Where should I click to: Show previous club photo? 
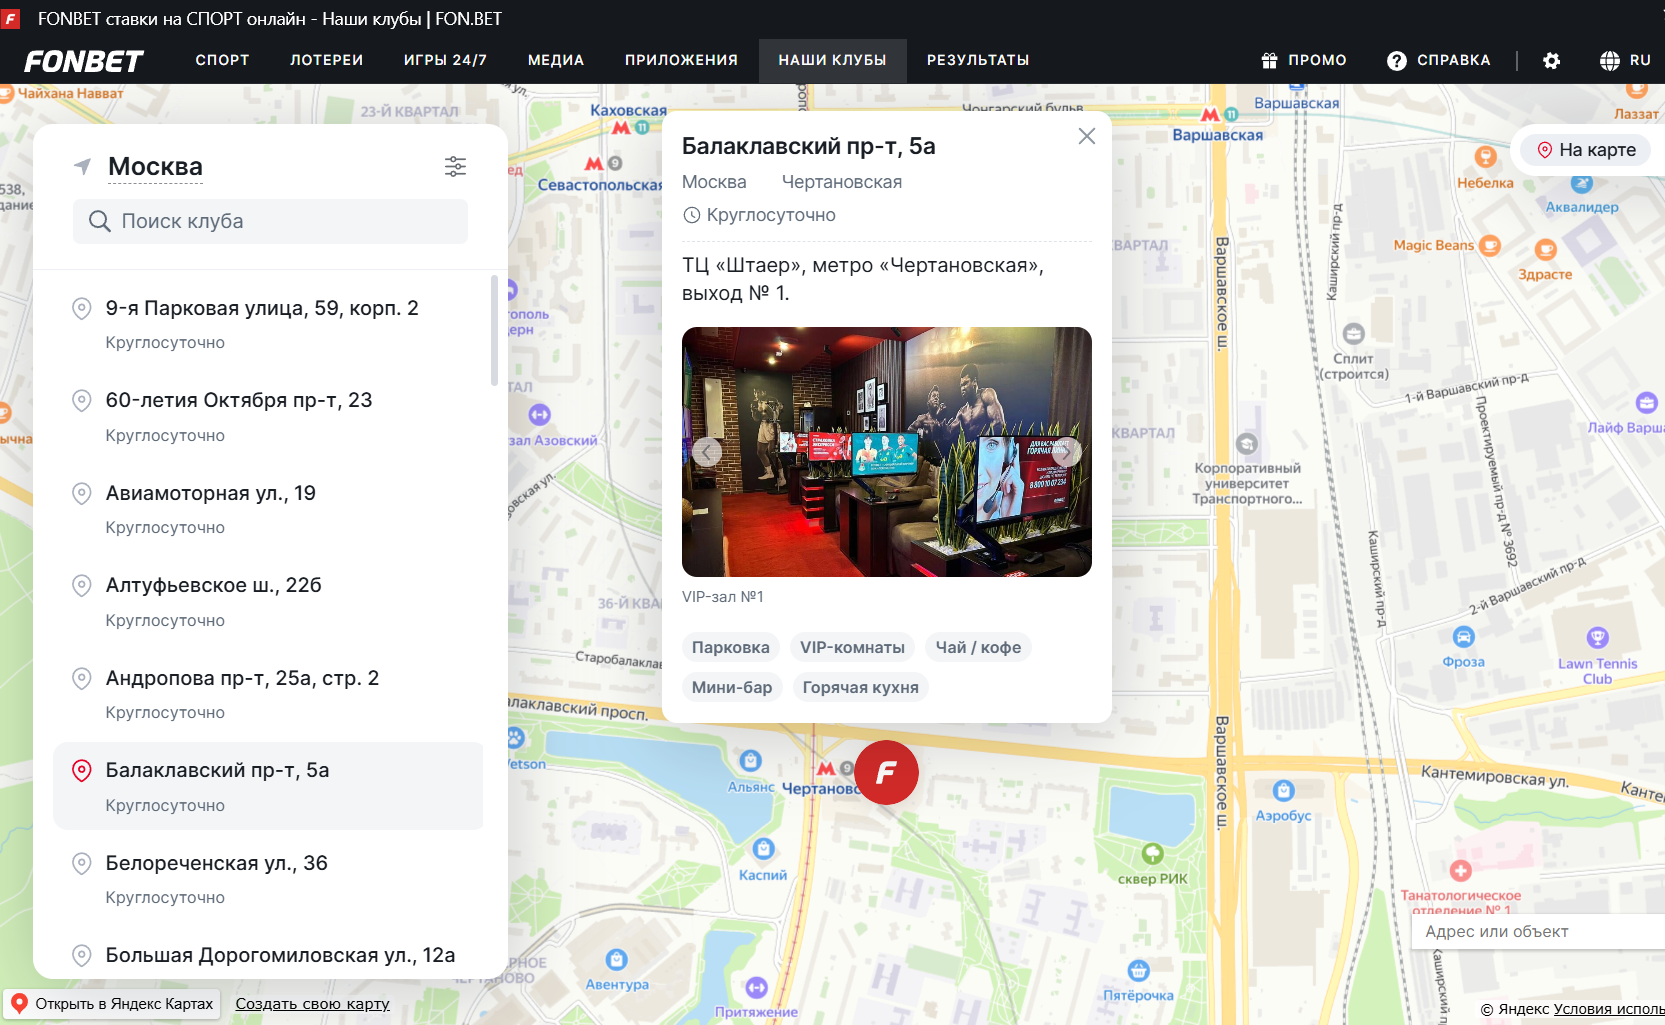click(707, 452)
